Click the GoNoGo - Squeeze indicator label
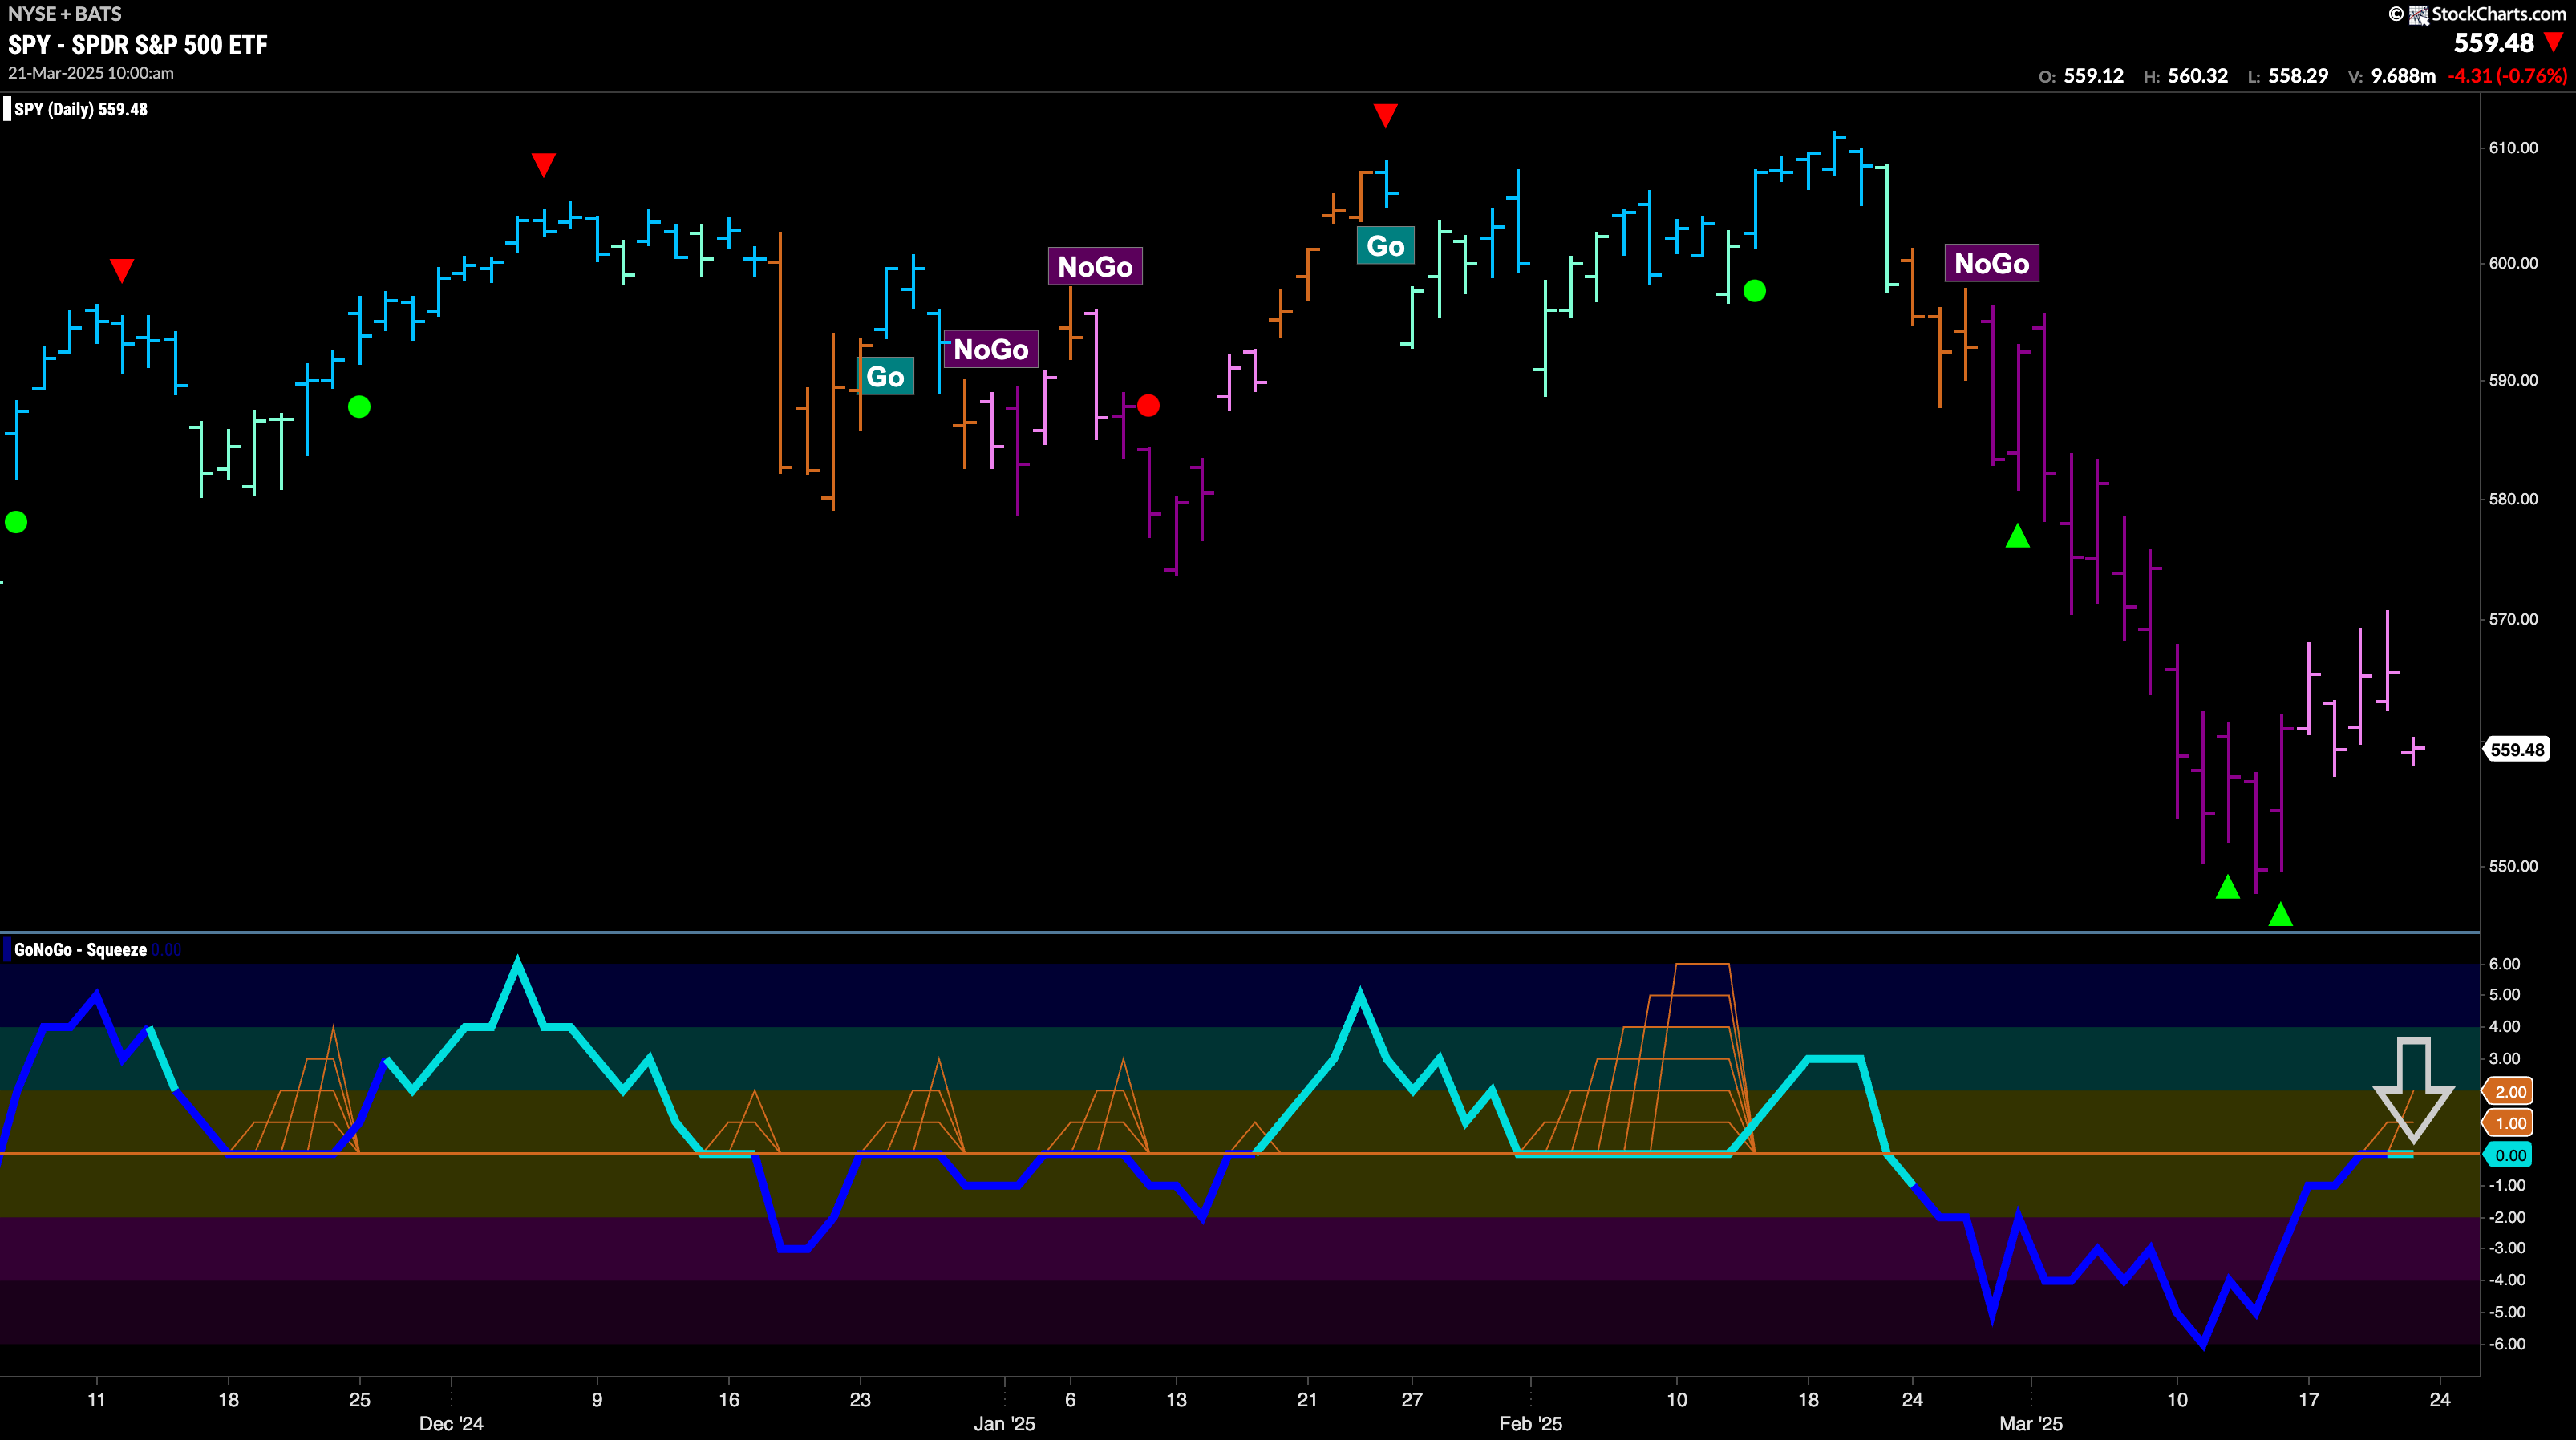Image resolution: width=2576 pixels, height=1440 pixels. (x=80, y=950)
